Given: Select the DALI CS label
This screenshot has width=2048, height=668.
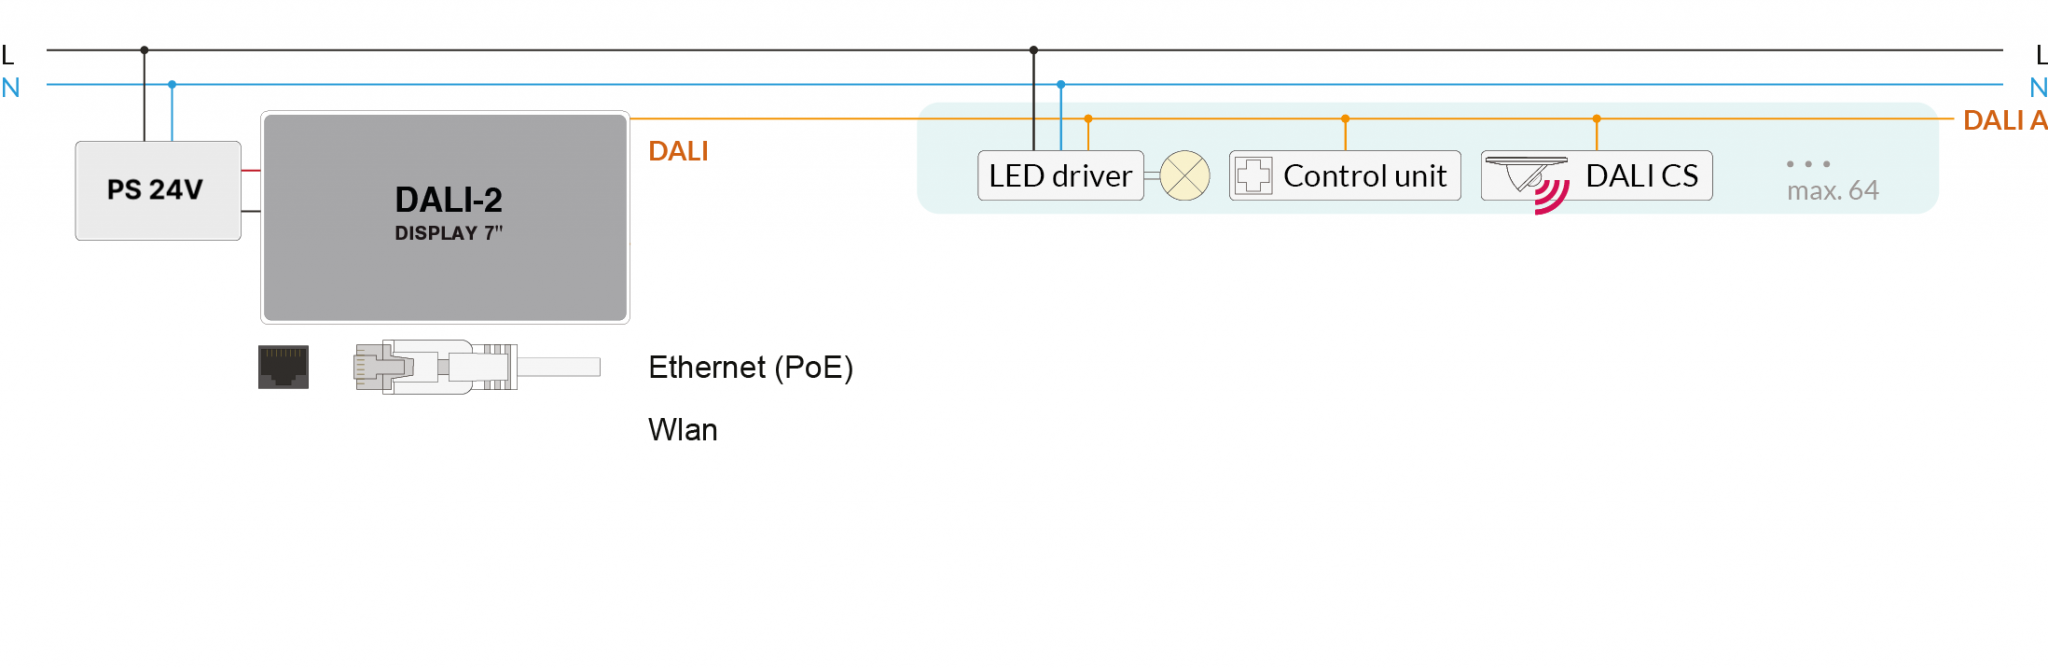Looking at the screenshot, I should [x=1642, y=176].
